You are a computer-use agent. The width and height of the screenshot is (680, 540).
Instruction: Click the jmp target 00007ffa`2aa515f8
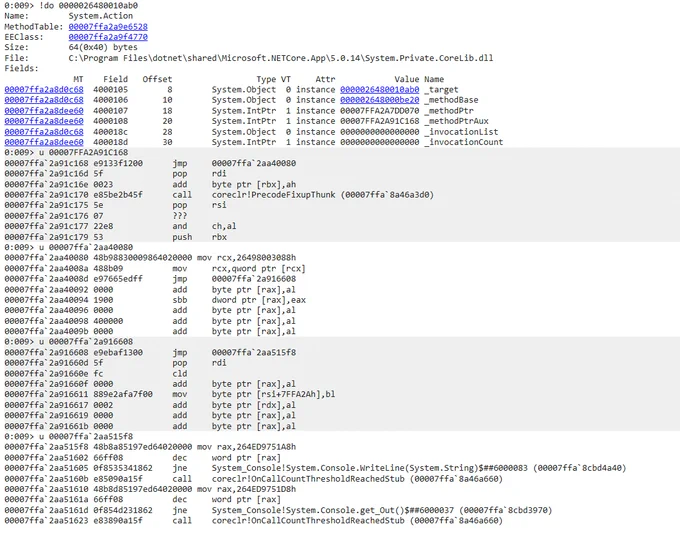[x=254, y=353]
